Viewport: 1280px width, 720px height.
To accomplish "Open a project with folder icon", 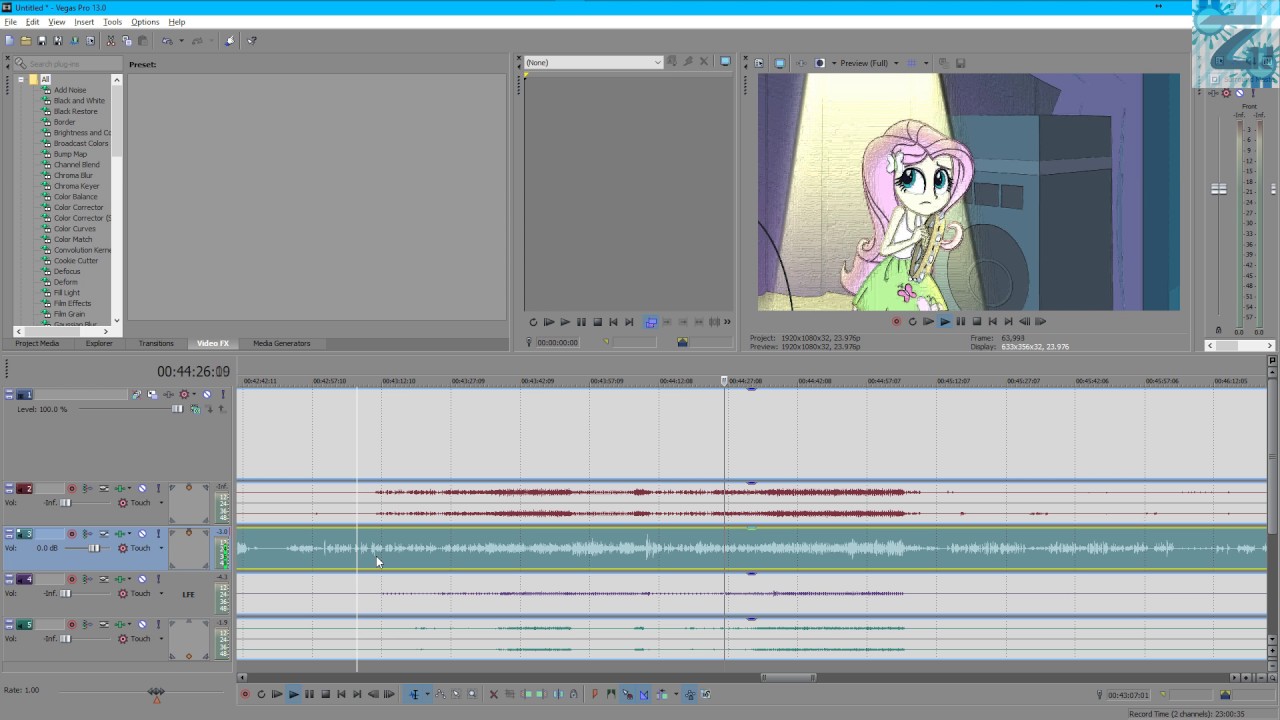I will coord(25,41).
